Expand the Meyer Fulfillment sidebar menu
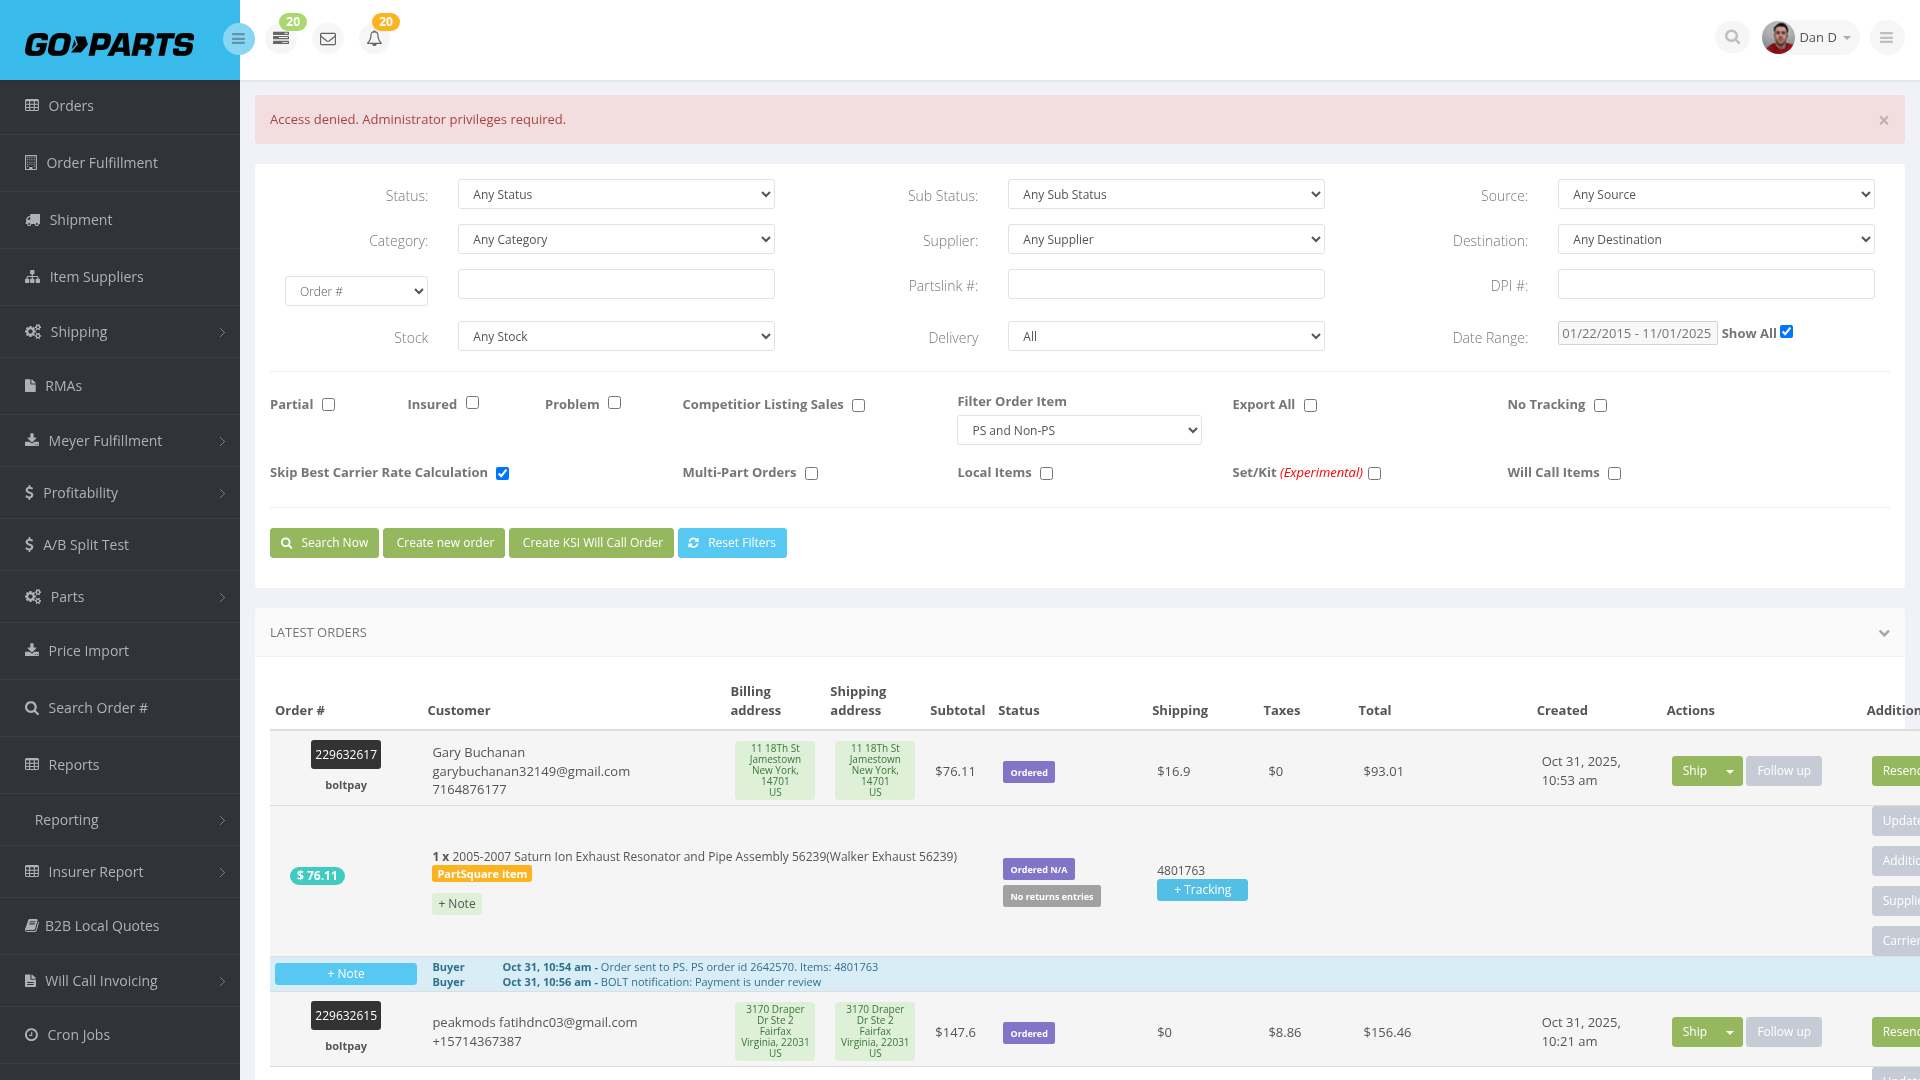 (x=120, y=441)
